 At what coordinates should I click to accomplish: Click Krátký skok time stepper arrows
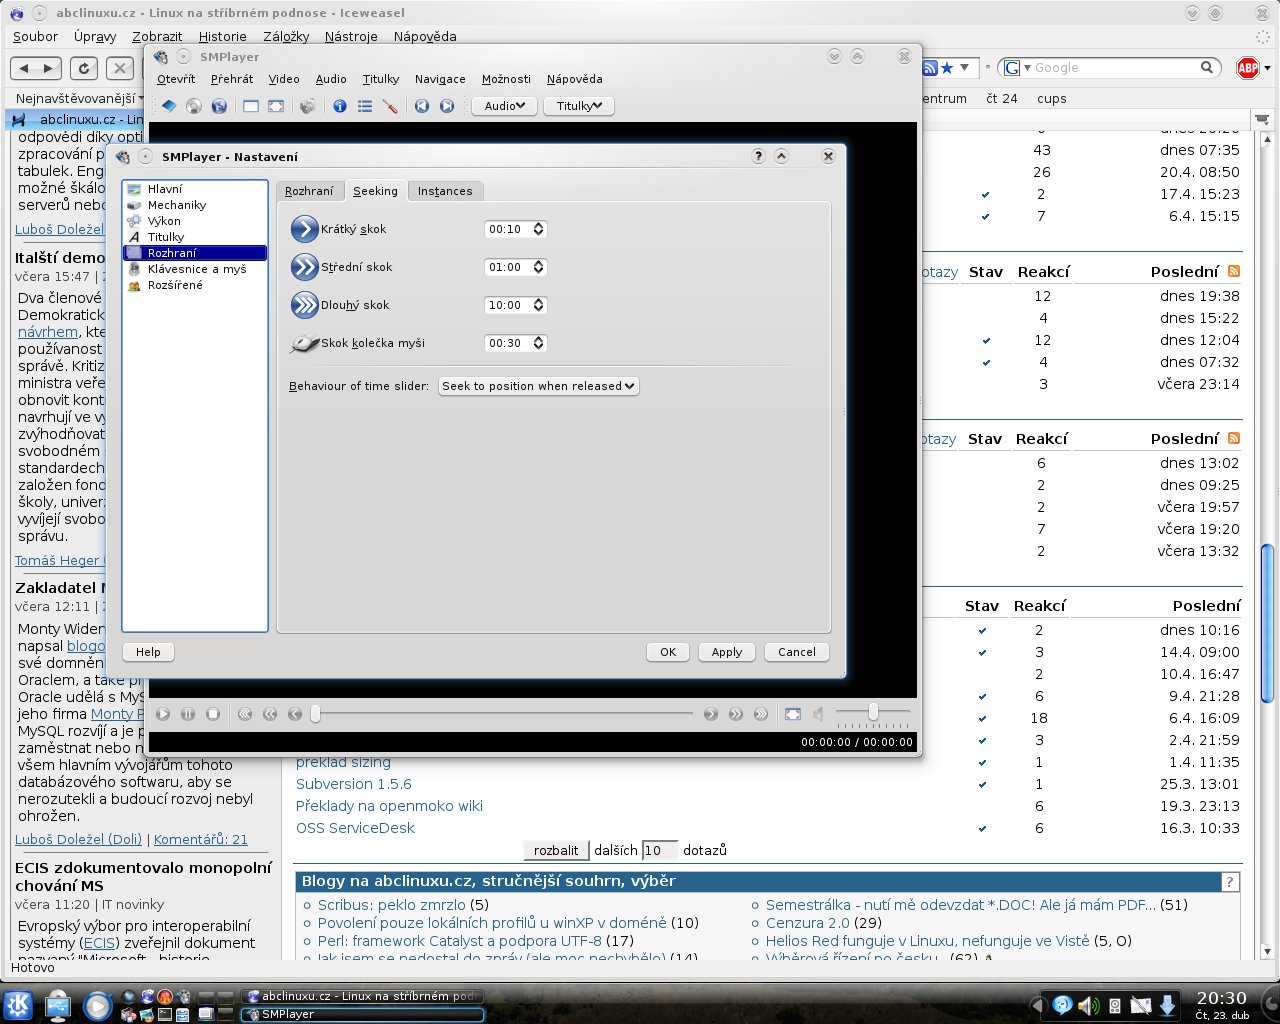click(x=539, y=229)
